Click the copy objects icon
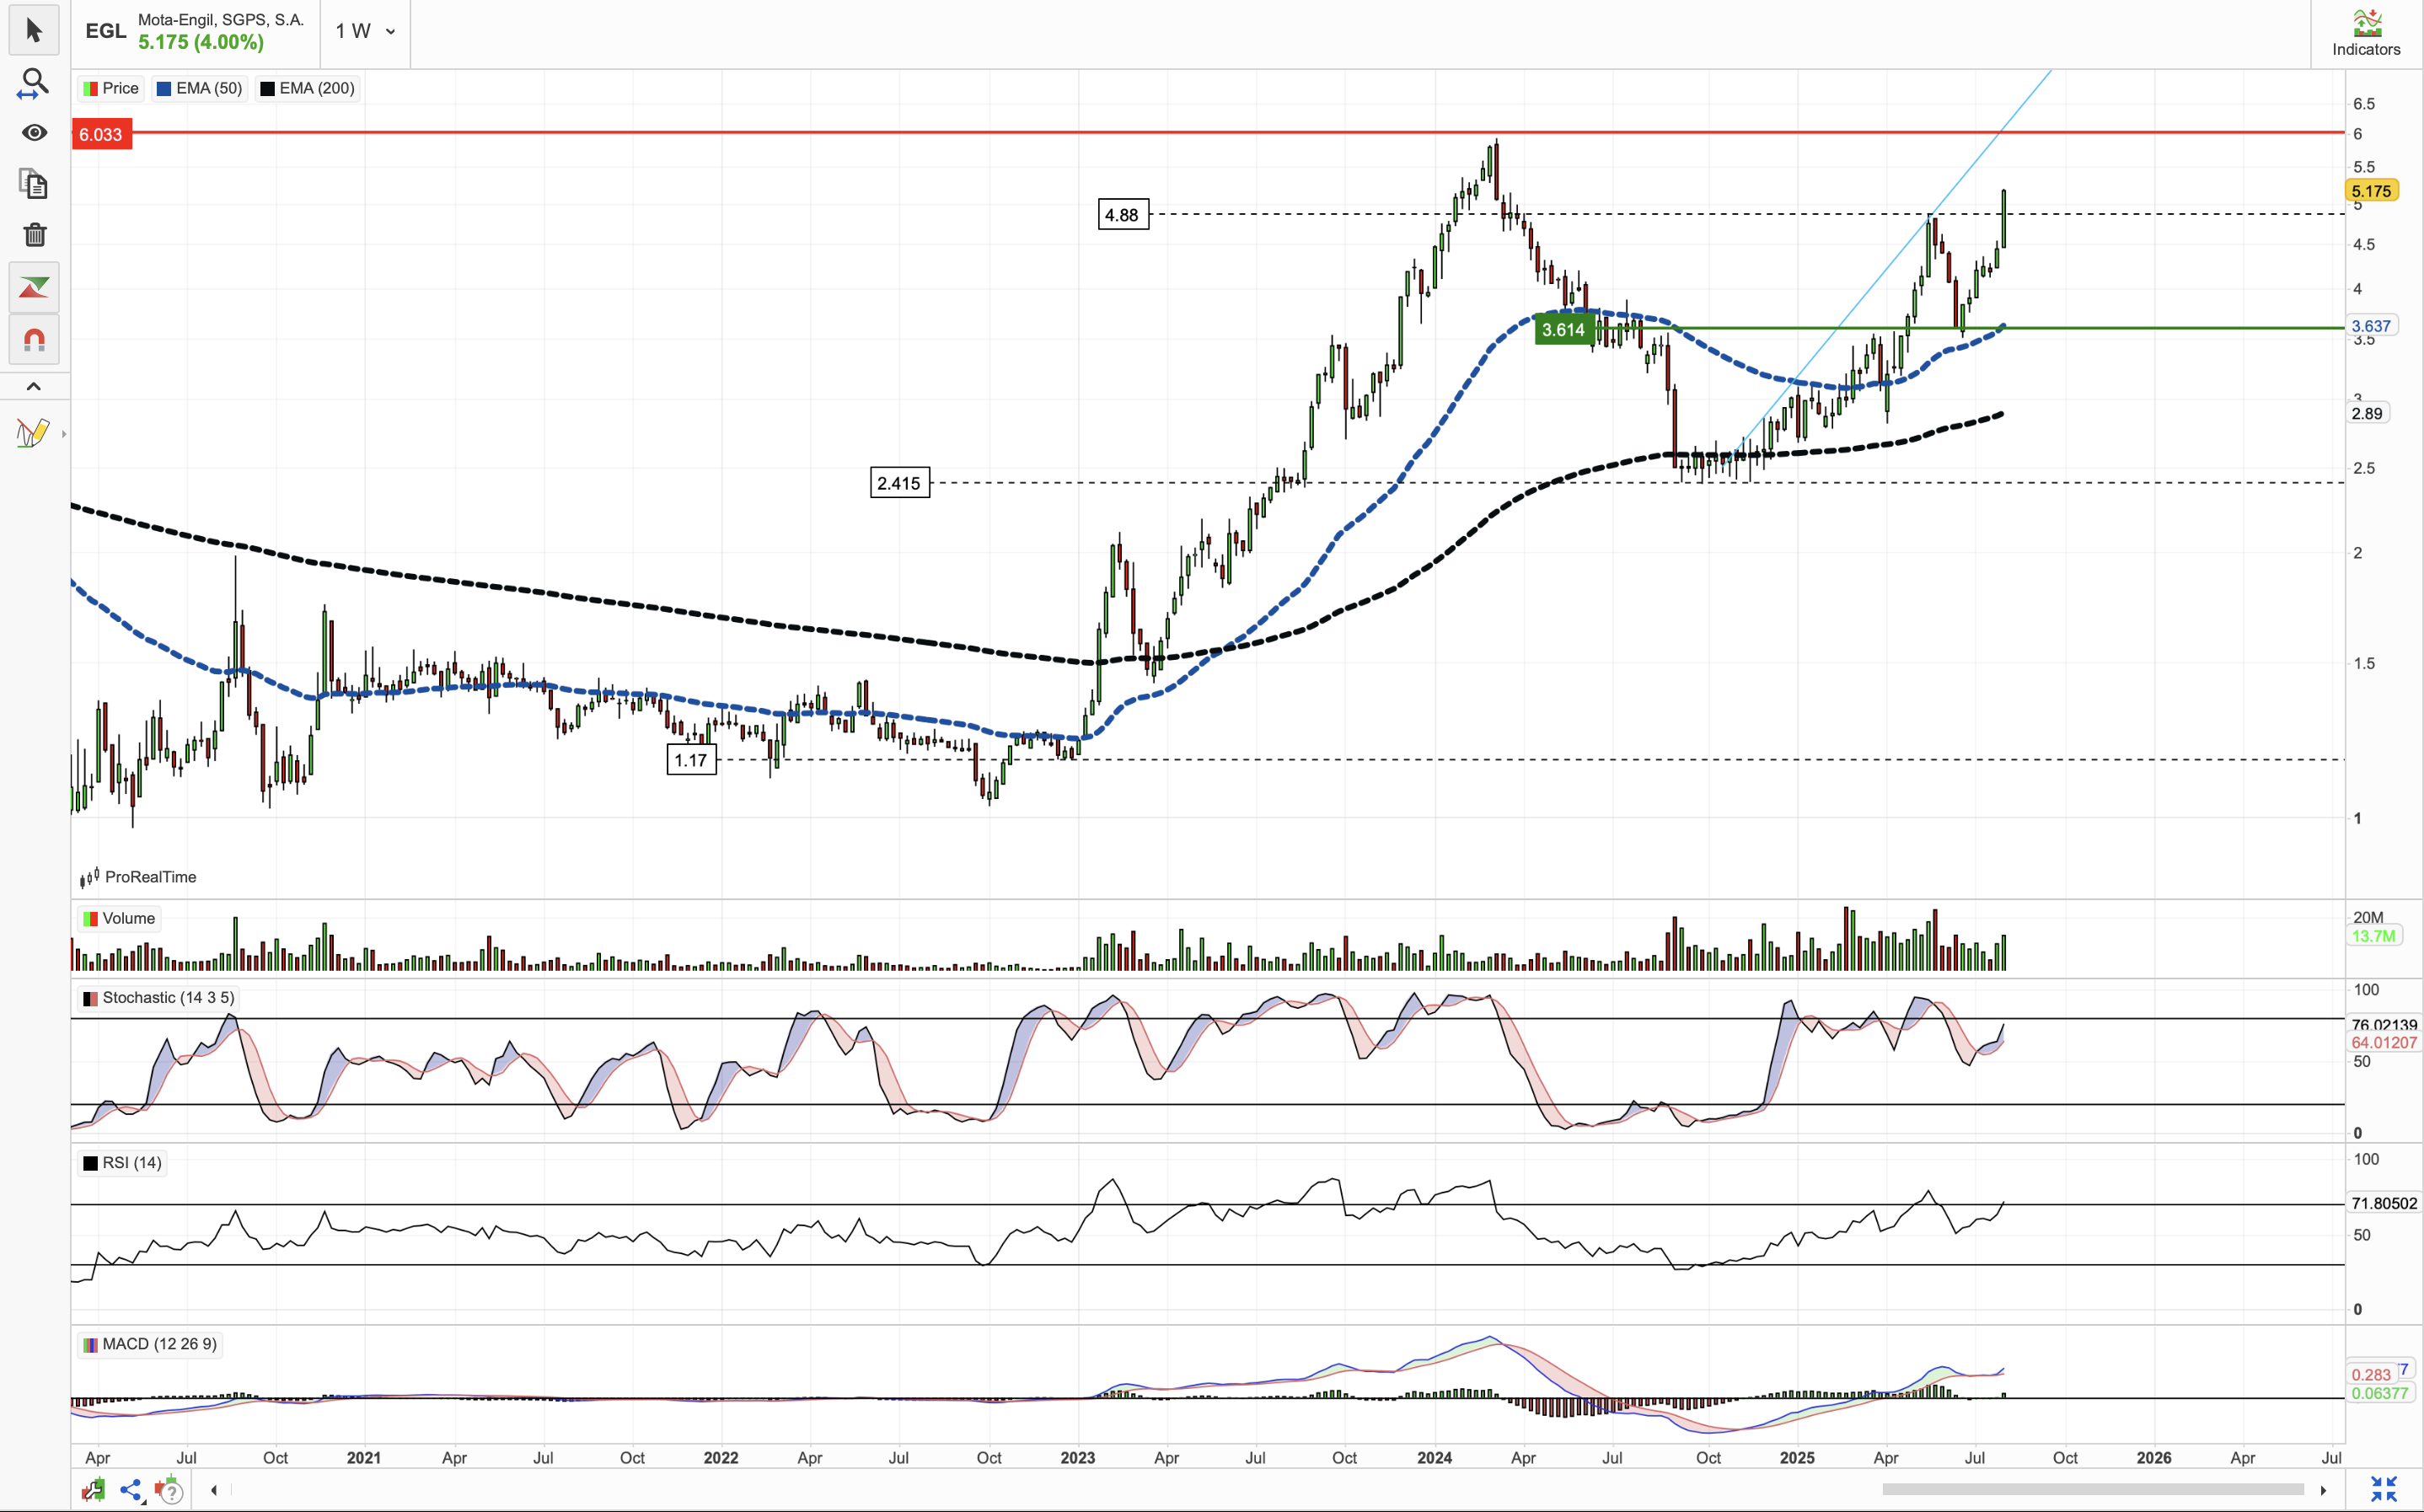 [x=34, y=184]
